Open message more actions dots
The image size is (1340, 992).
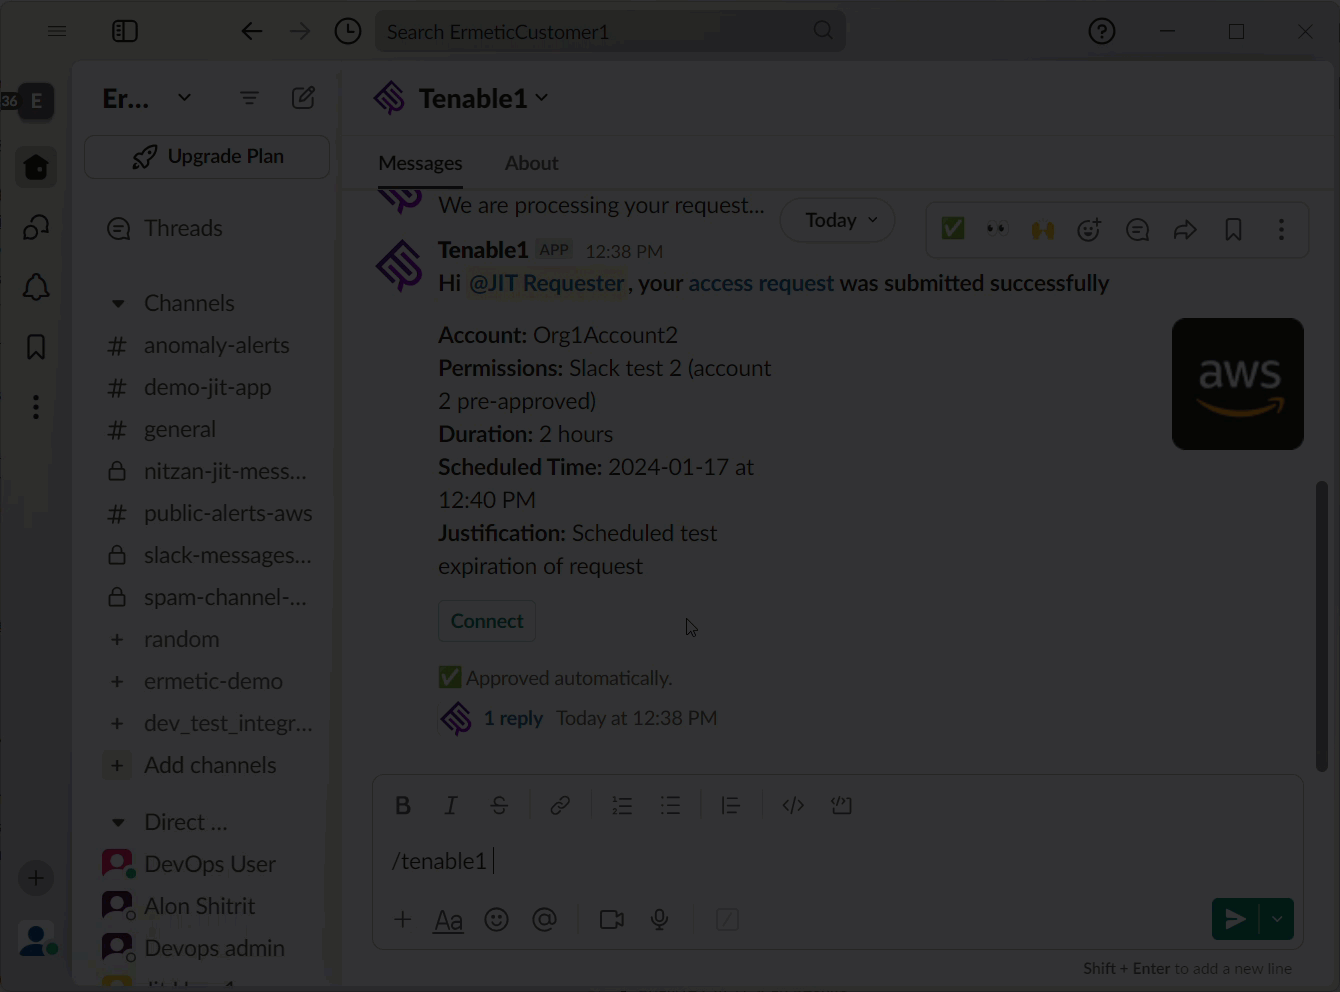click(1281, 229)
